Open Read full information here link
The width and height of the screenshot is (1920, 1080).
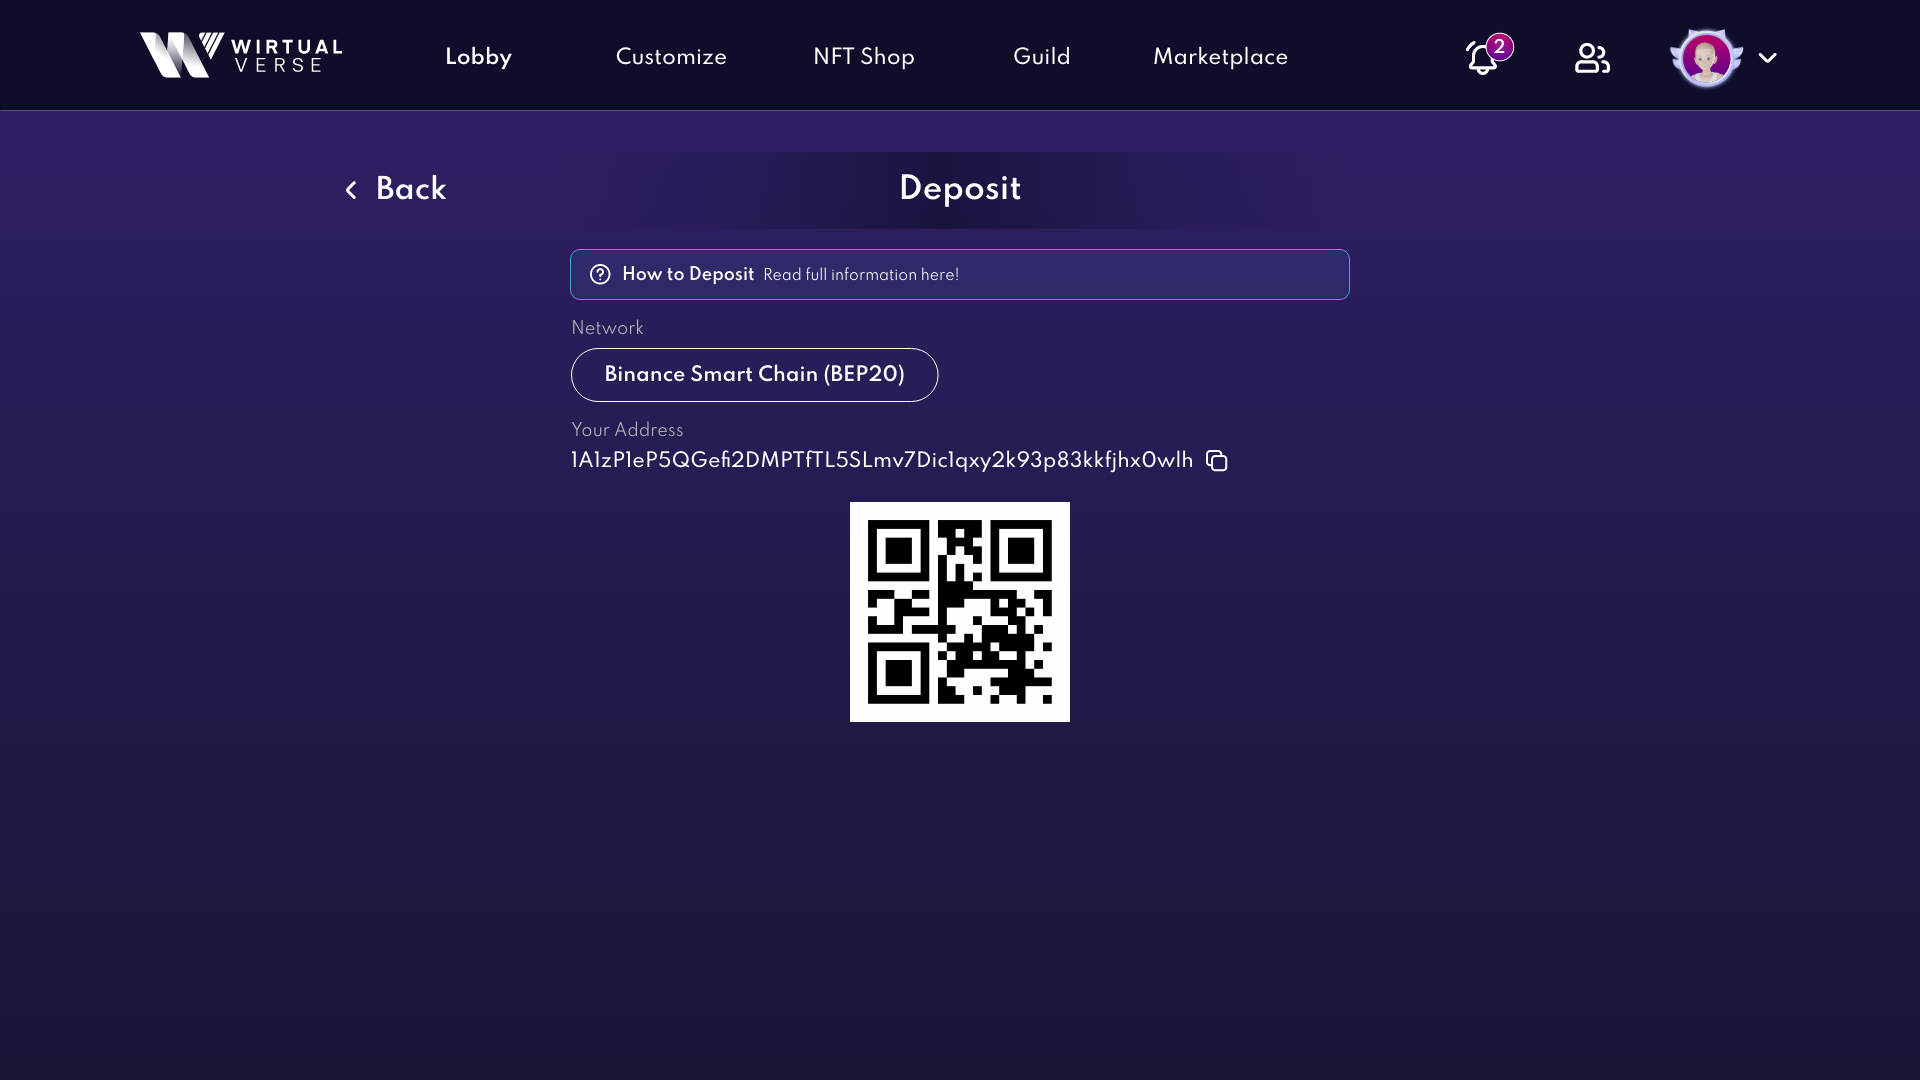click(861, 275)
